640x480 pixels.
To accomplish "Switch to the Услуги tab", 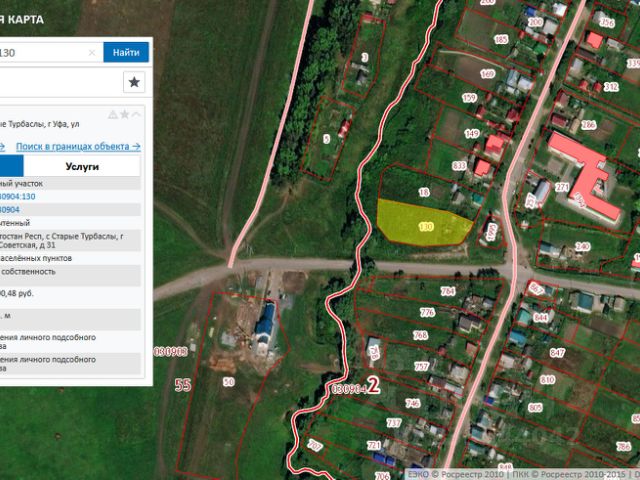I will point(81,167).
